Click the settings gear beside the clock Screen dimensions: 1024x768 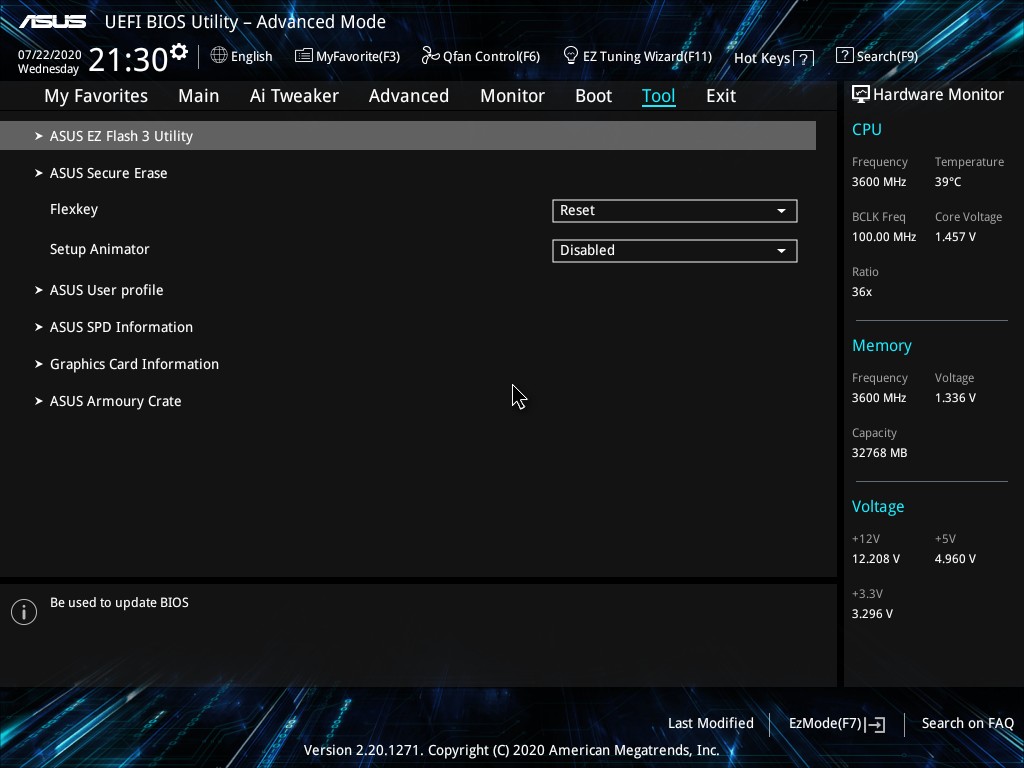(x=179, y=52)
